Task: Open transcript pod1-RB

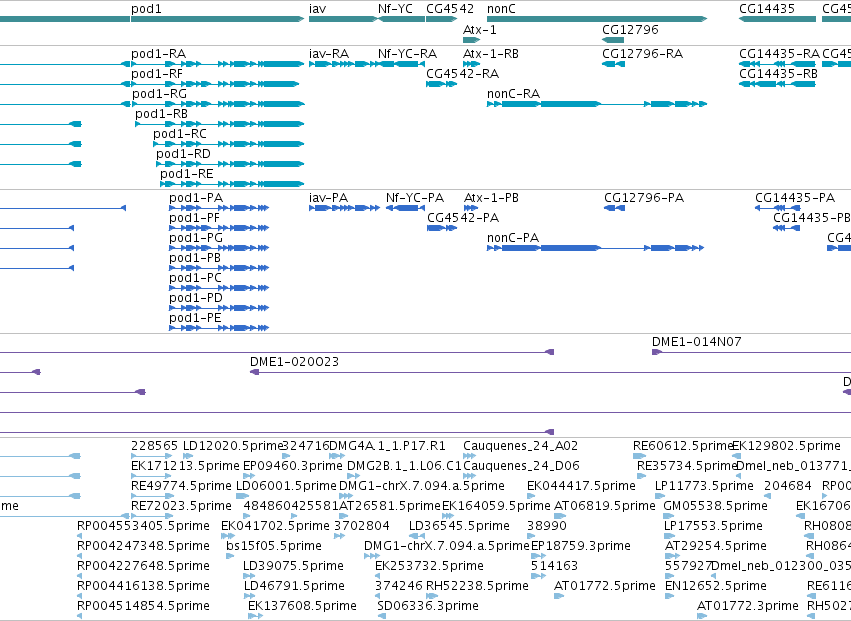Action: point(219,124)
